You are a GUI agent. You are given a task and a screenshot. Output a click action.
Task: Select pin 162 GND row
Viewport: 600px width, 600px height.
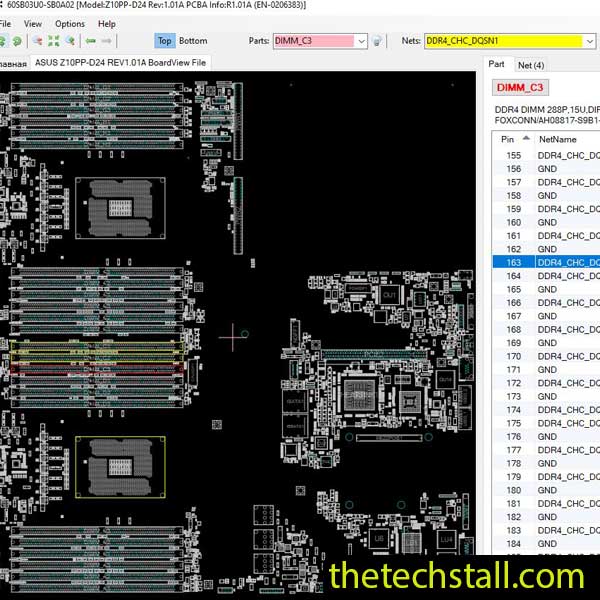point(546,249)
